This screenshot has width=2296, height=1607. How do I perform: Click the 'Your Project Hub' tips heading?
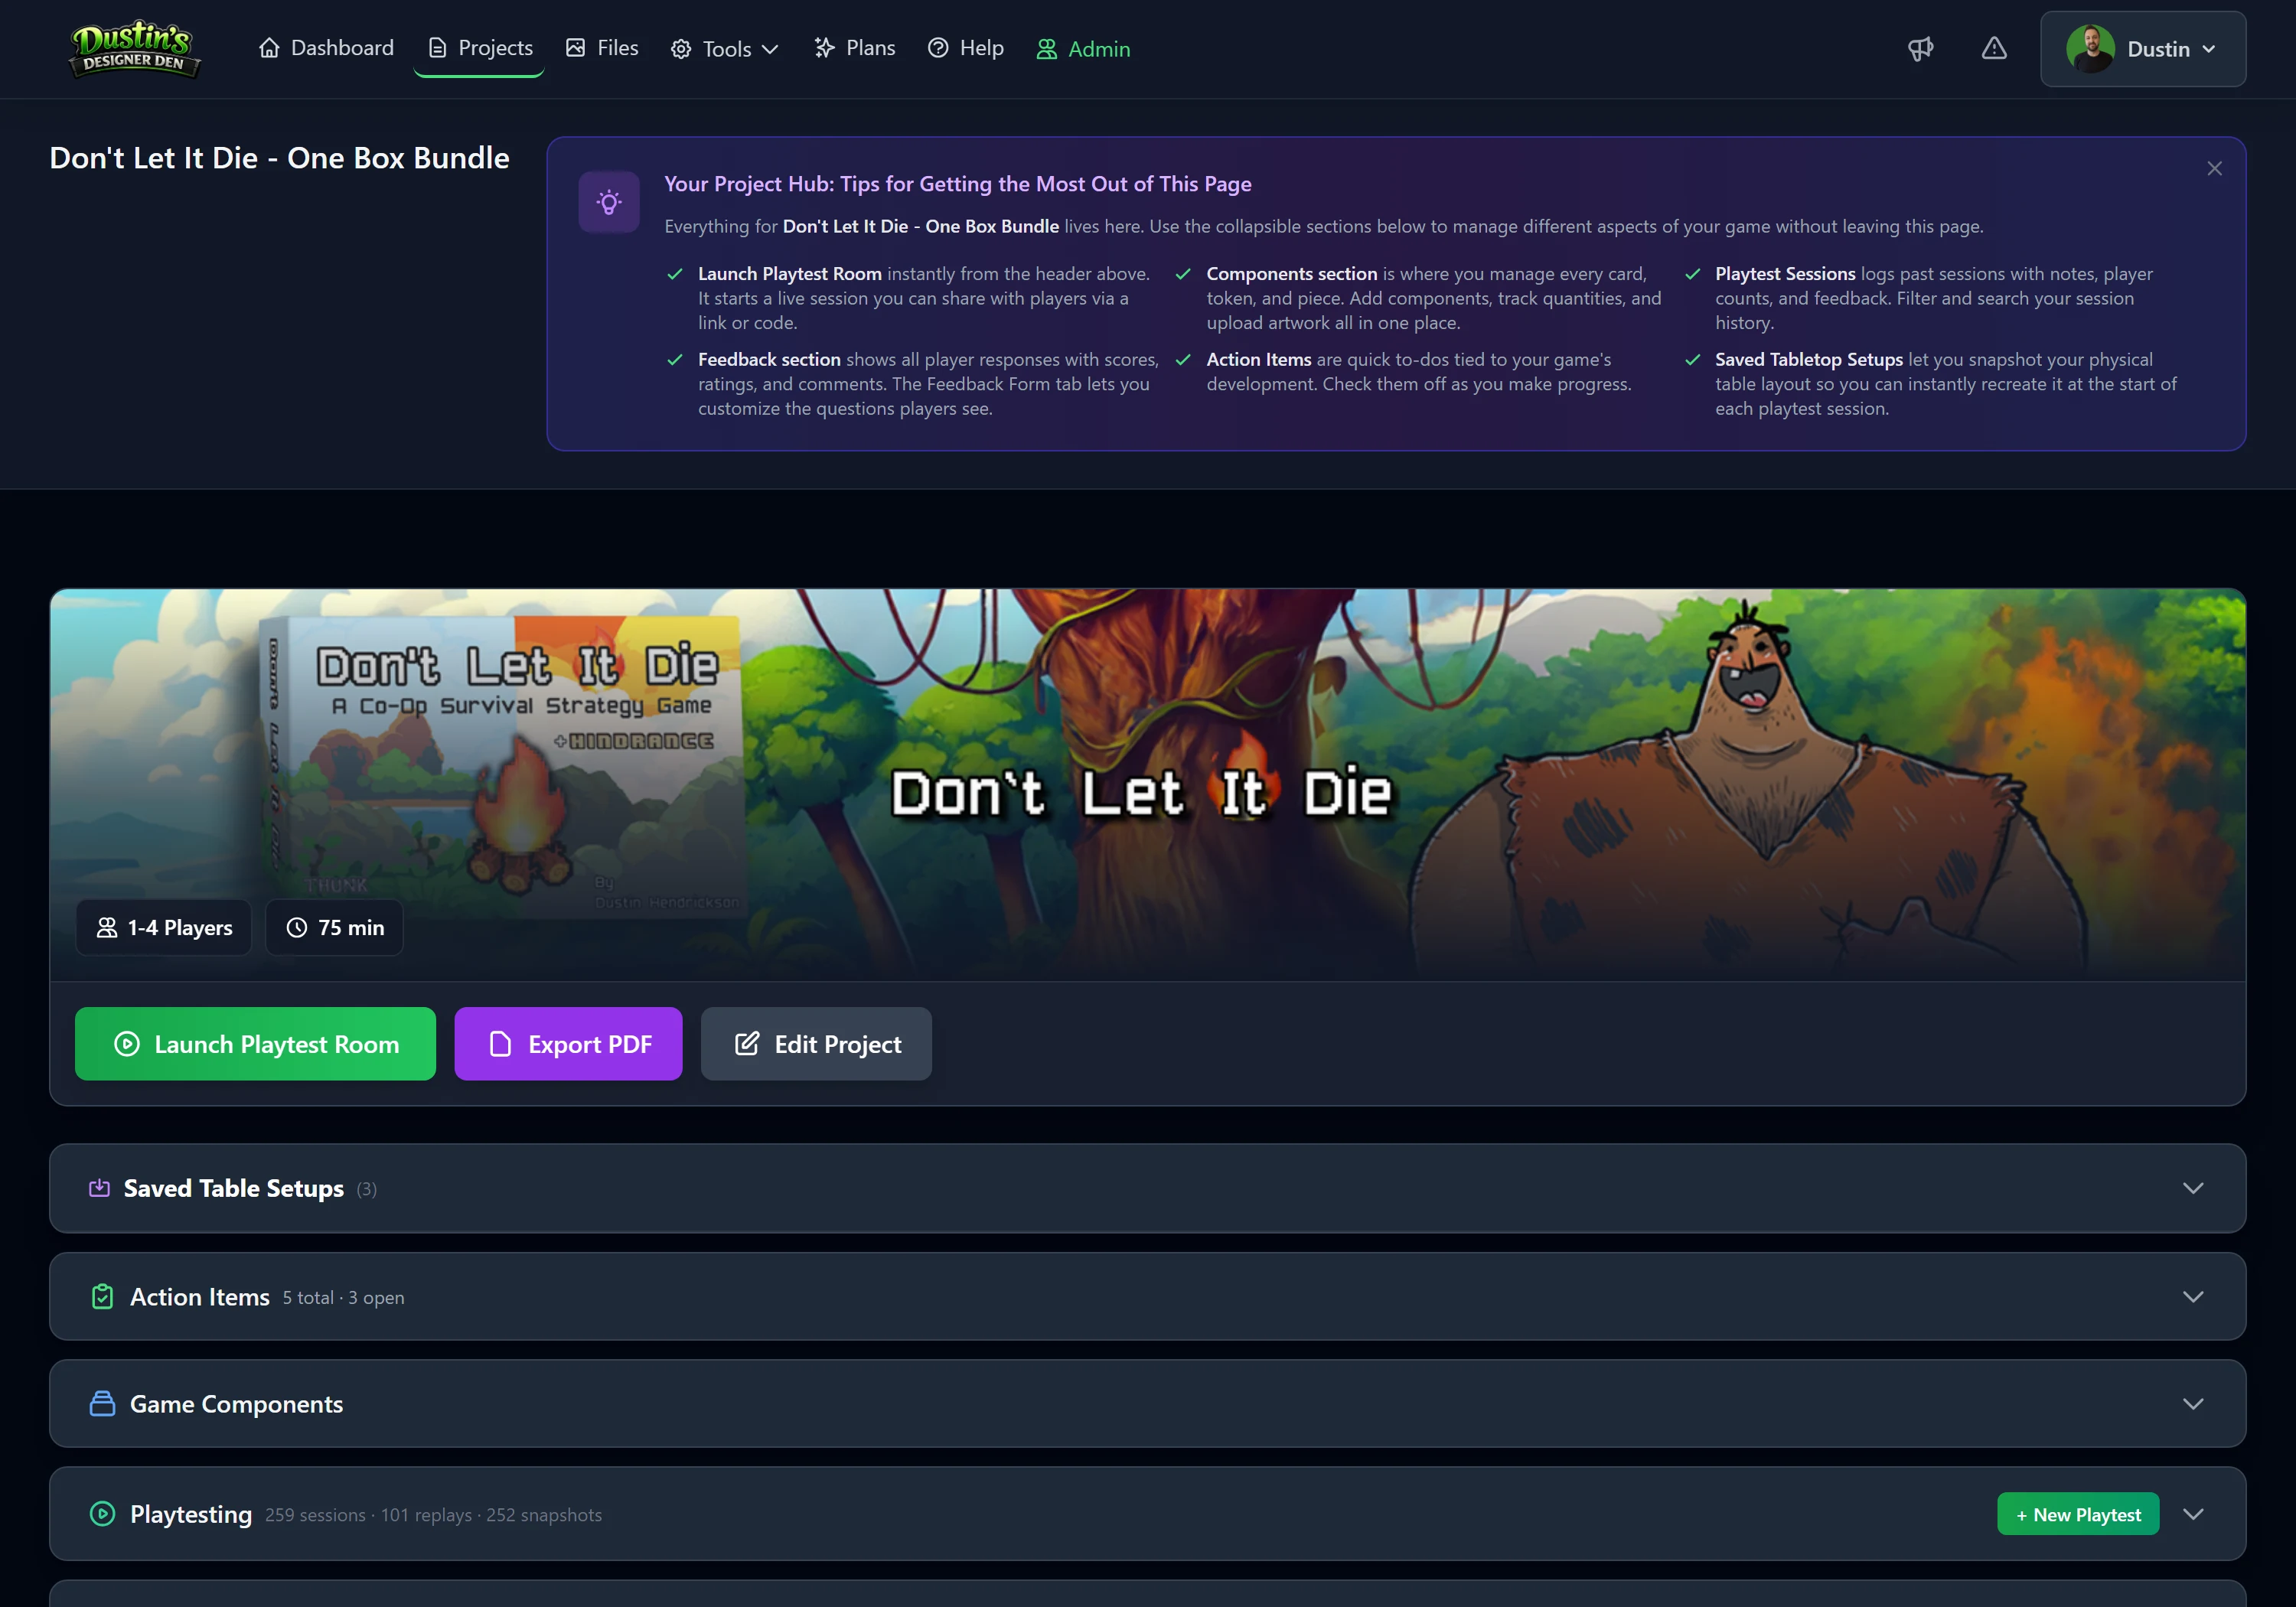(958, 184)
